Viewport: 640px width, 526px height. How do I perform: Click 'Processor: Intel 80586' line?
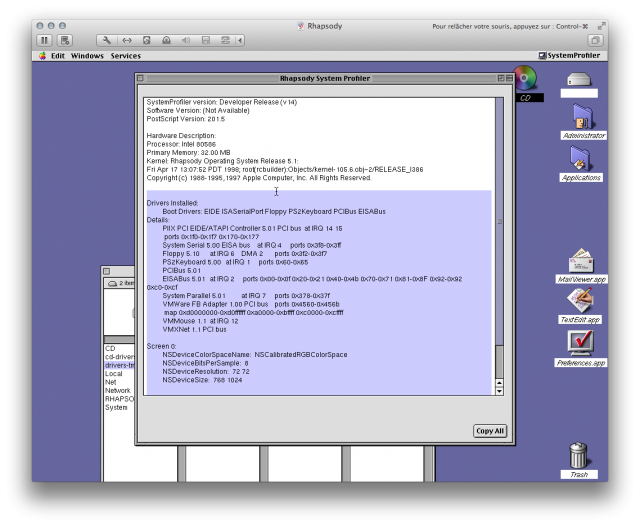pyautogui.click(x=181, y=144)
